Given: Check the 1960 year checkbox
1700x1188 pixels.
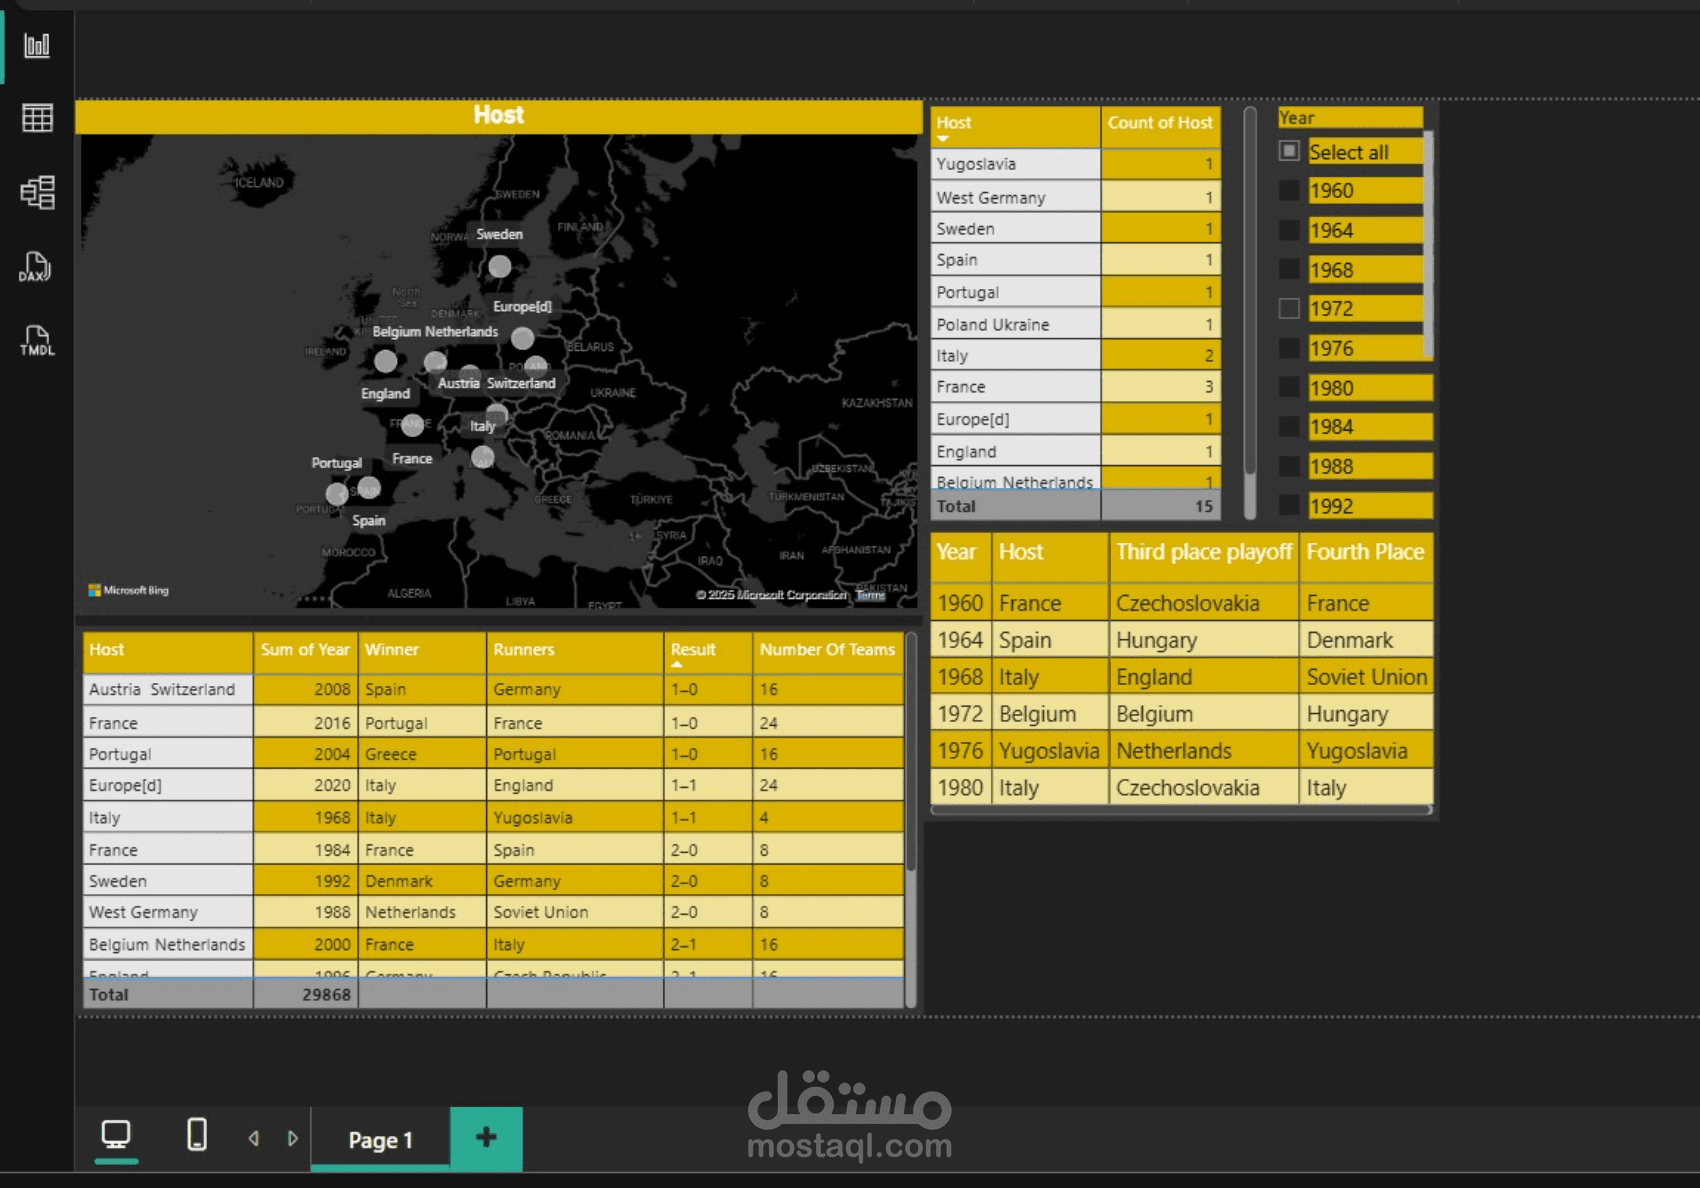Looking at the screenshot, I should pos(1289,190).
